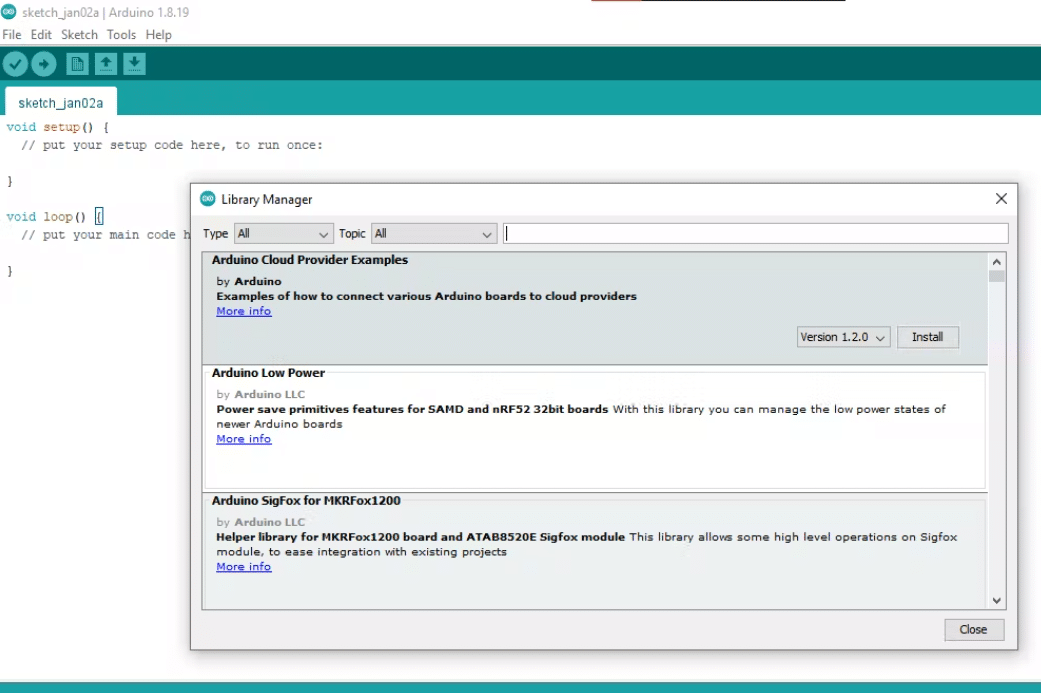Viewport: 1041px width, 693px height.
Task: Click the library search text field
Action: tap(755, 234)
